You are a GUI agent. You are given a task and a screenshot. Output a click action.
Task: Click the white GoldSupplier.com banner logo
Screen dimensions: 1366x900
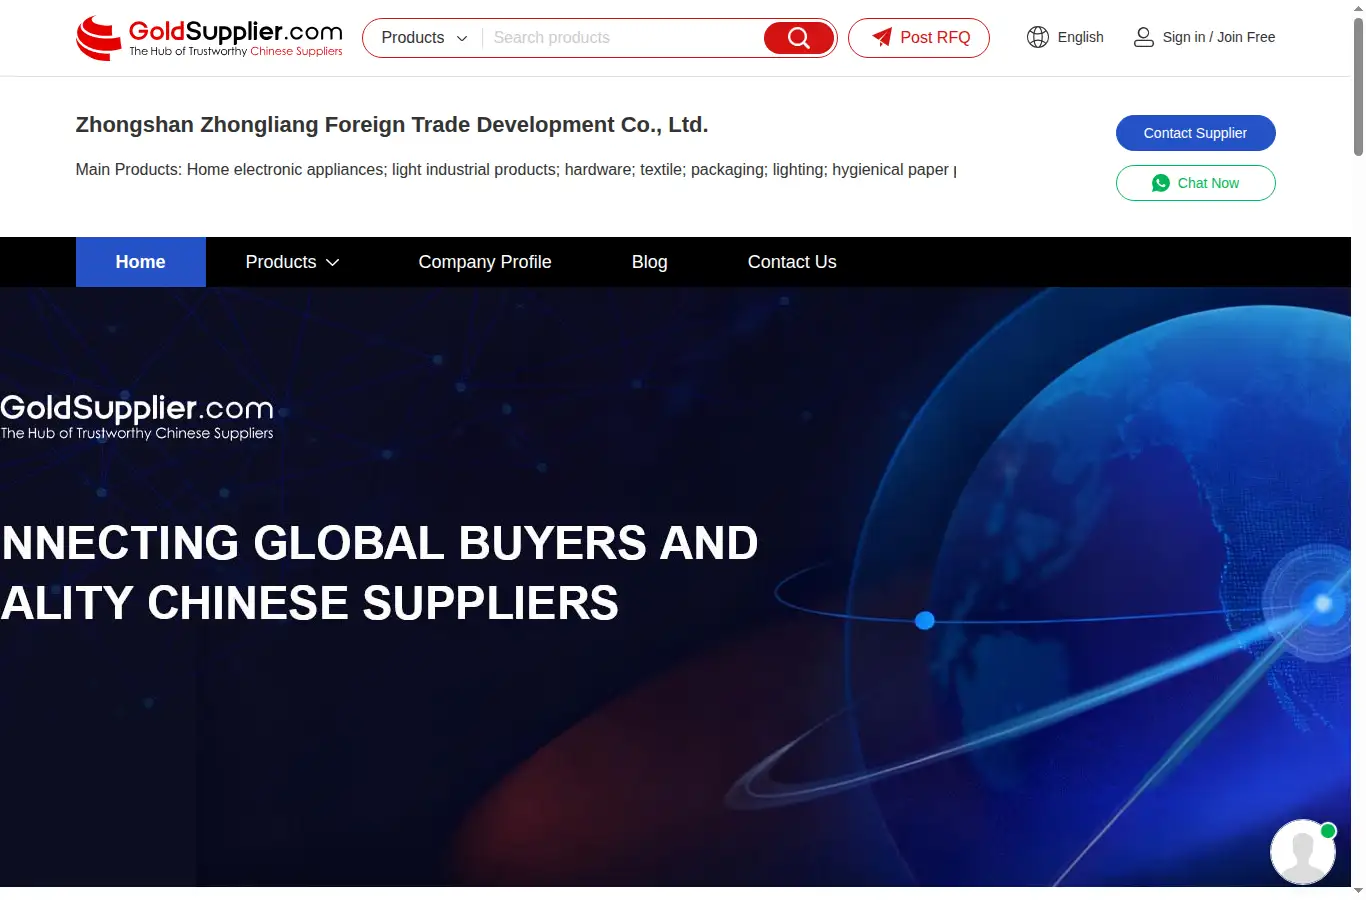(x=137, y=417)
